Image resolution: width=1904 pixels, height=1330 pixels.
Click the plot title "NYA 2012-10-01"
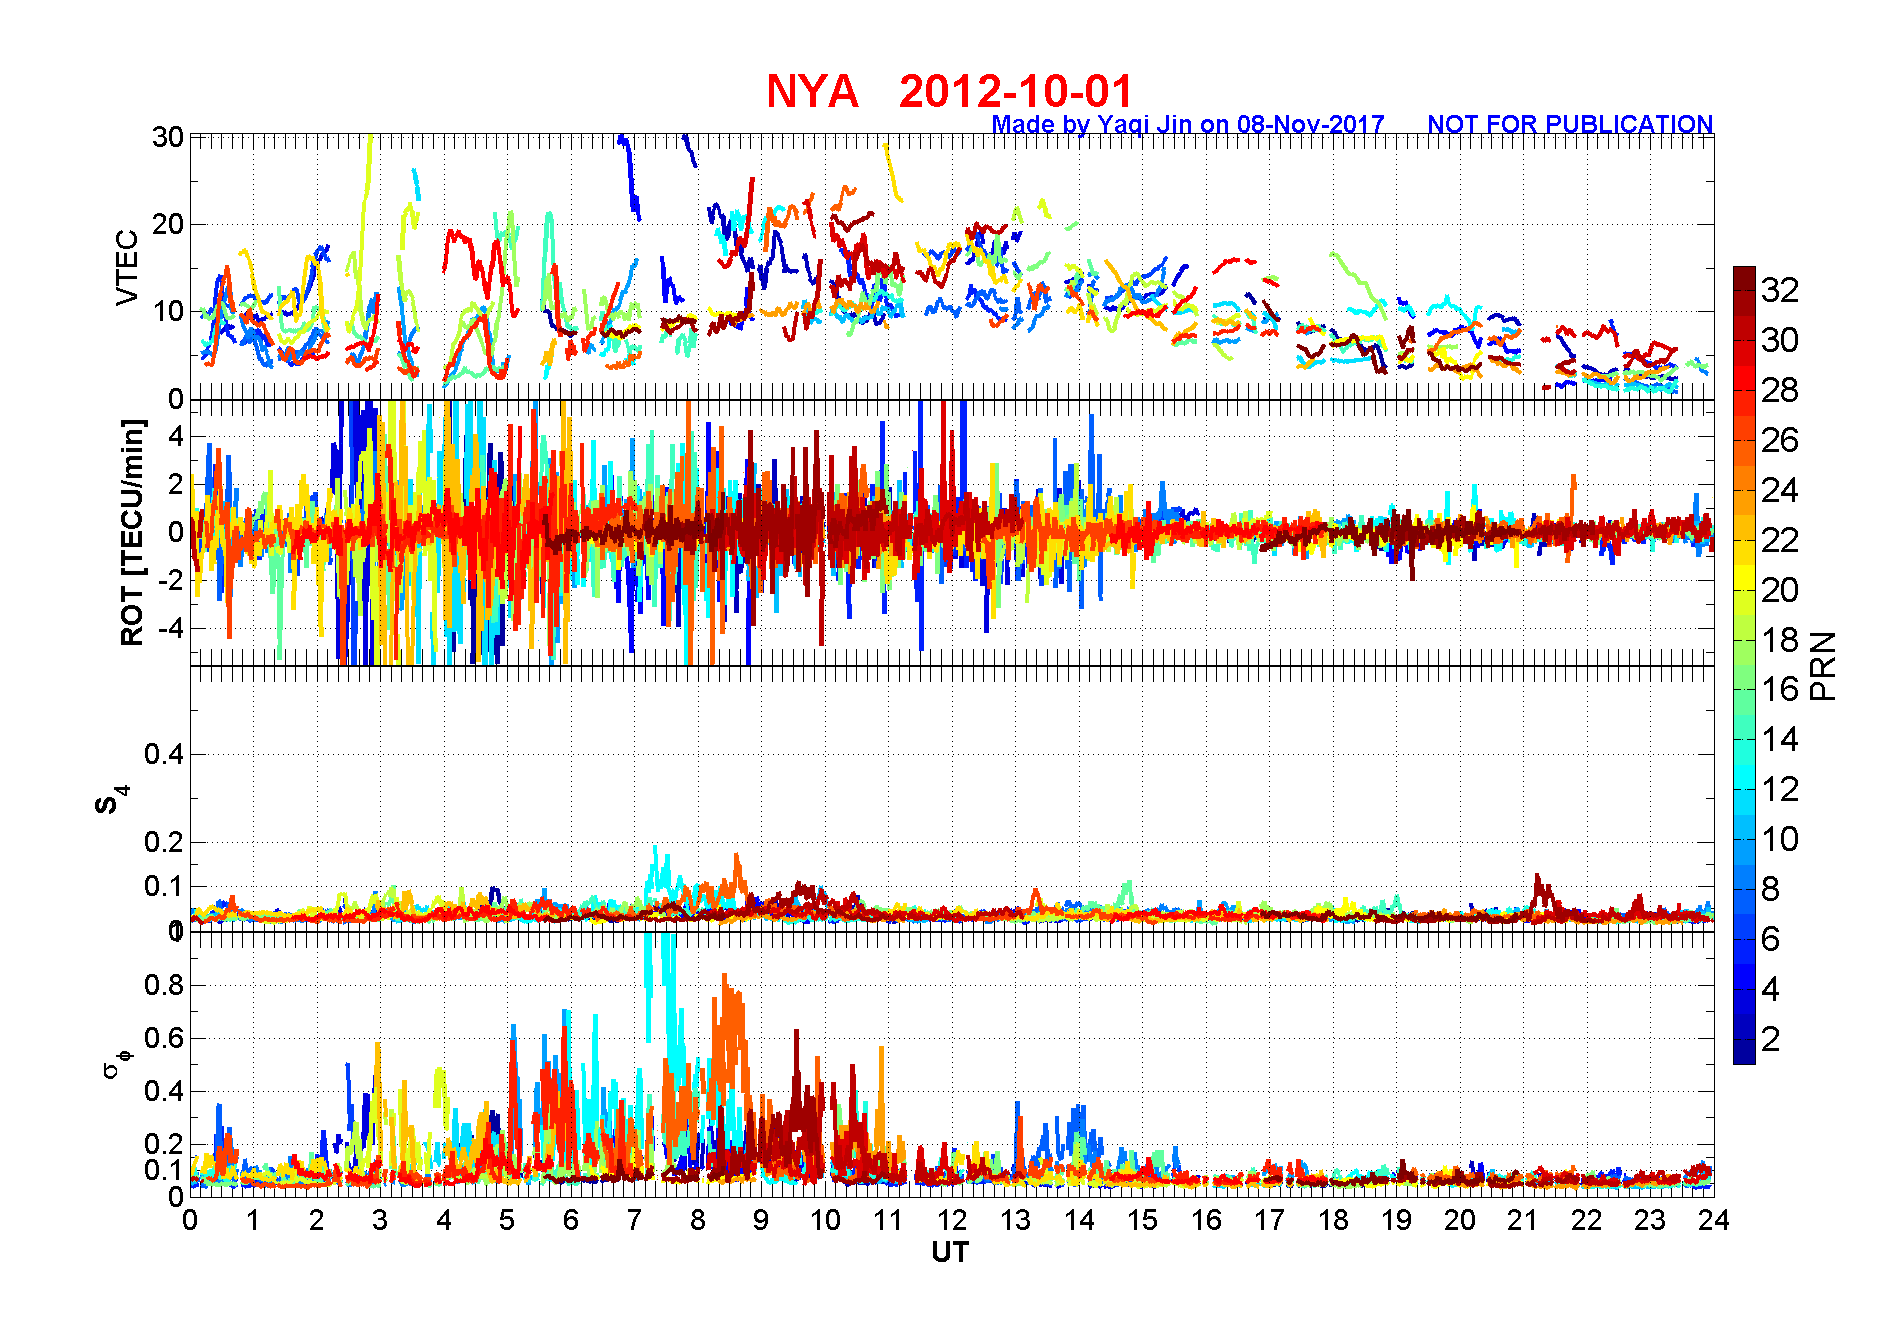pos(949,92)
